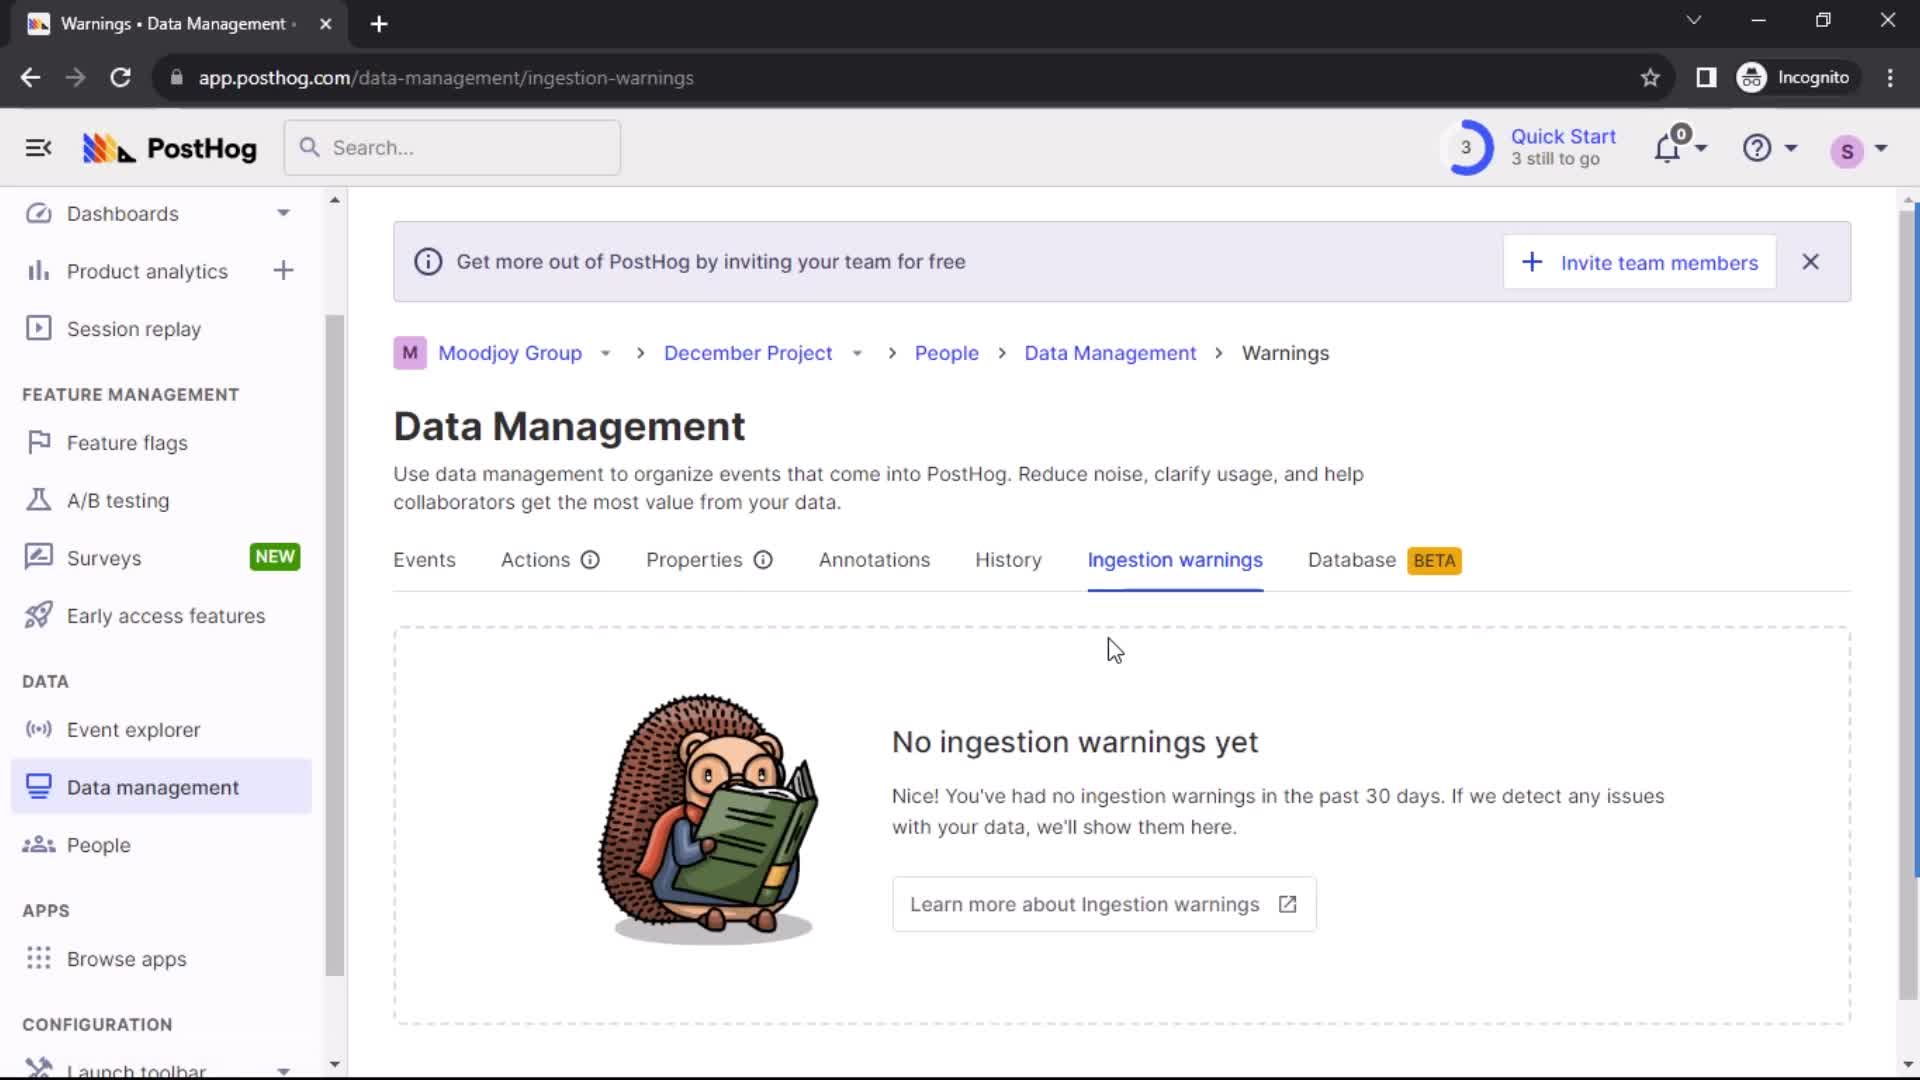The height and width of the screenshot is (1080, 1920).
Task: Expand Quick Start menu
Action: point(1532,146)
